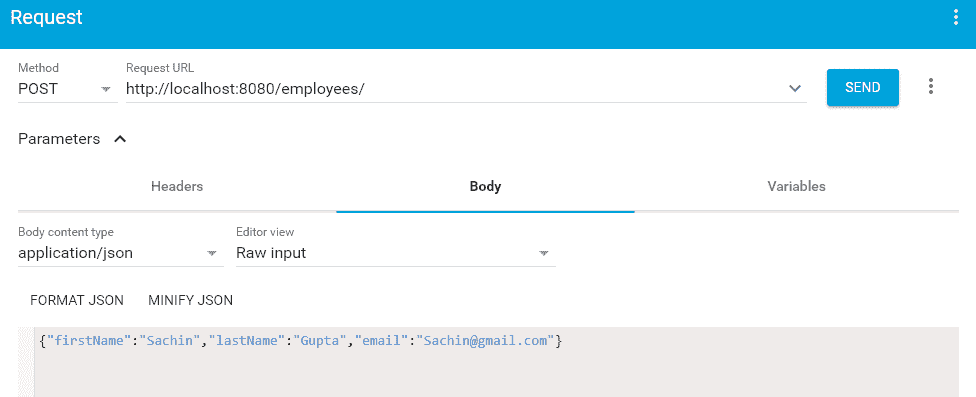Click the "Request" title text
The height and width of the screenshot is (397, 976).
tap(47, 17)
